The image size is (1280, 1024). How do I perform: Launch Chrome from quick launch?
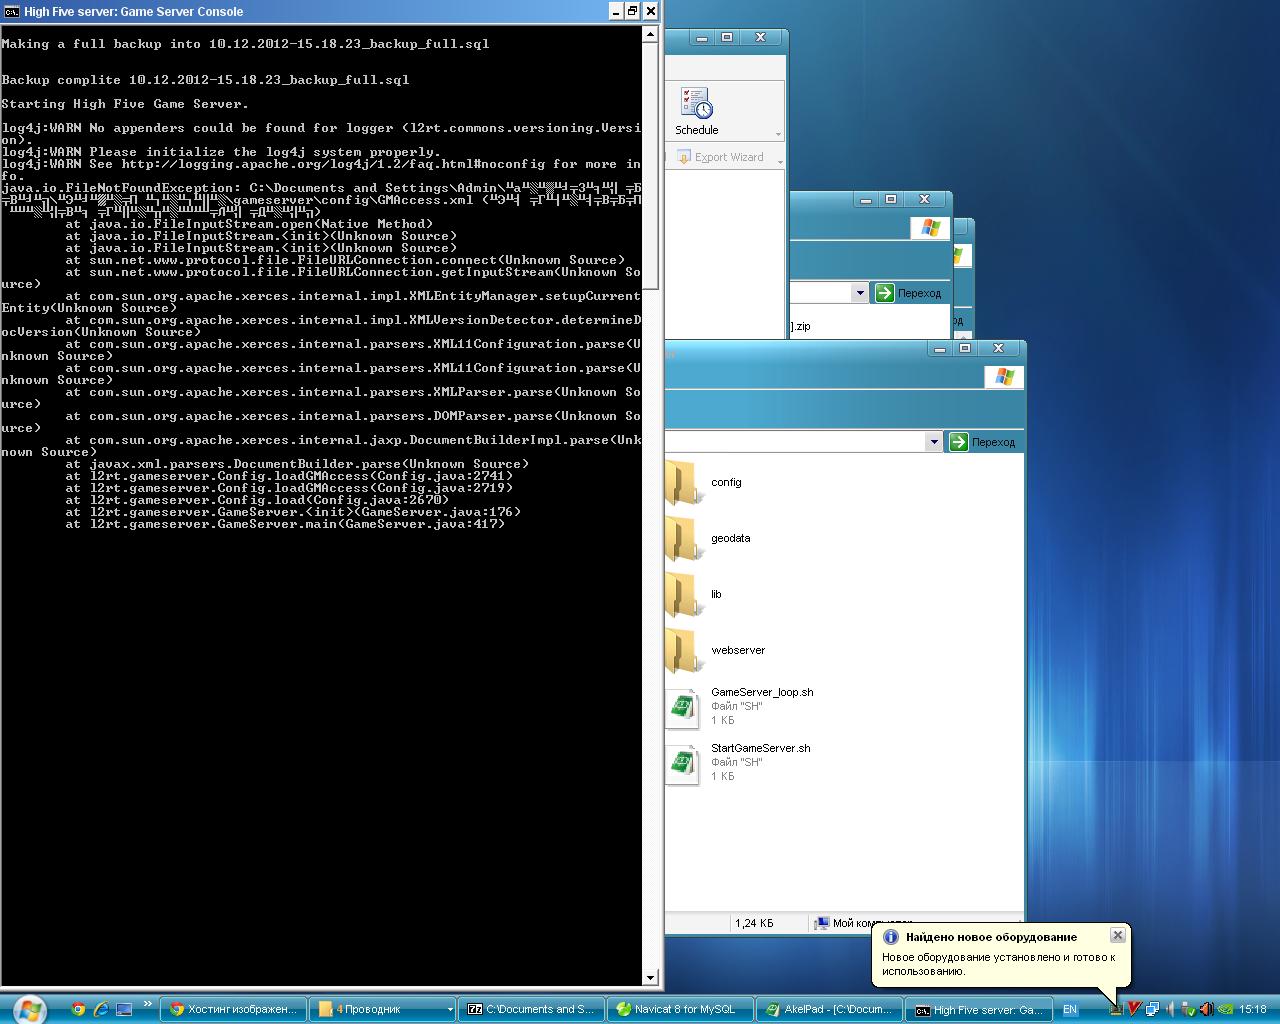pyautogui.click(x=78, y=1009)
